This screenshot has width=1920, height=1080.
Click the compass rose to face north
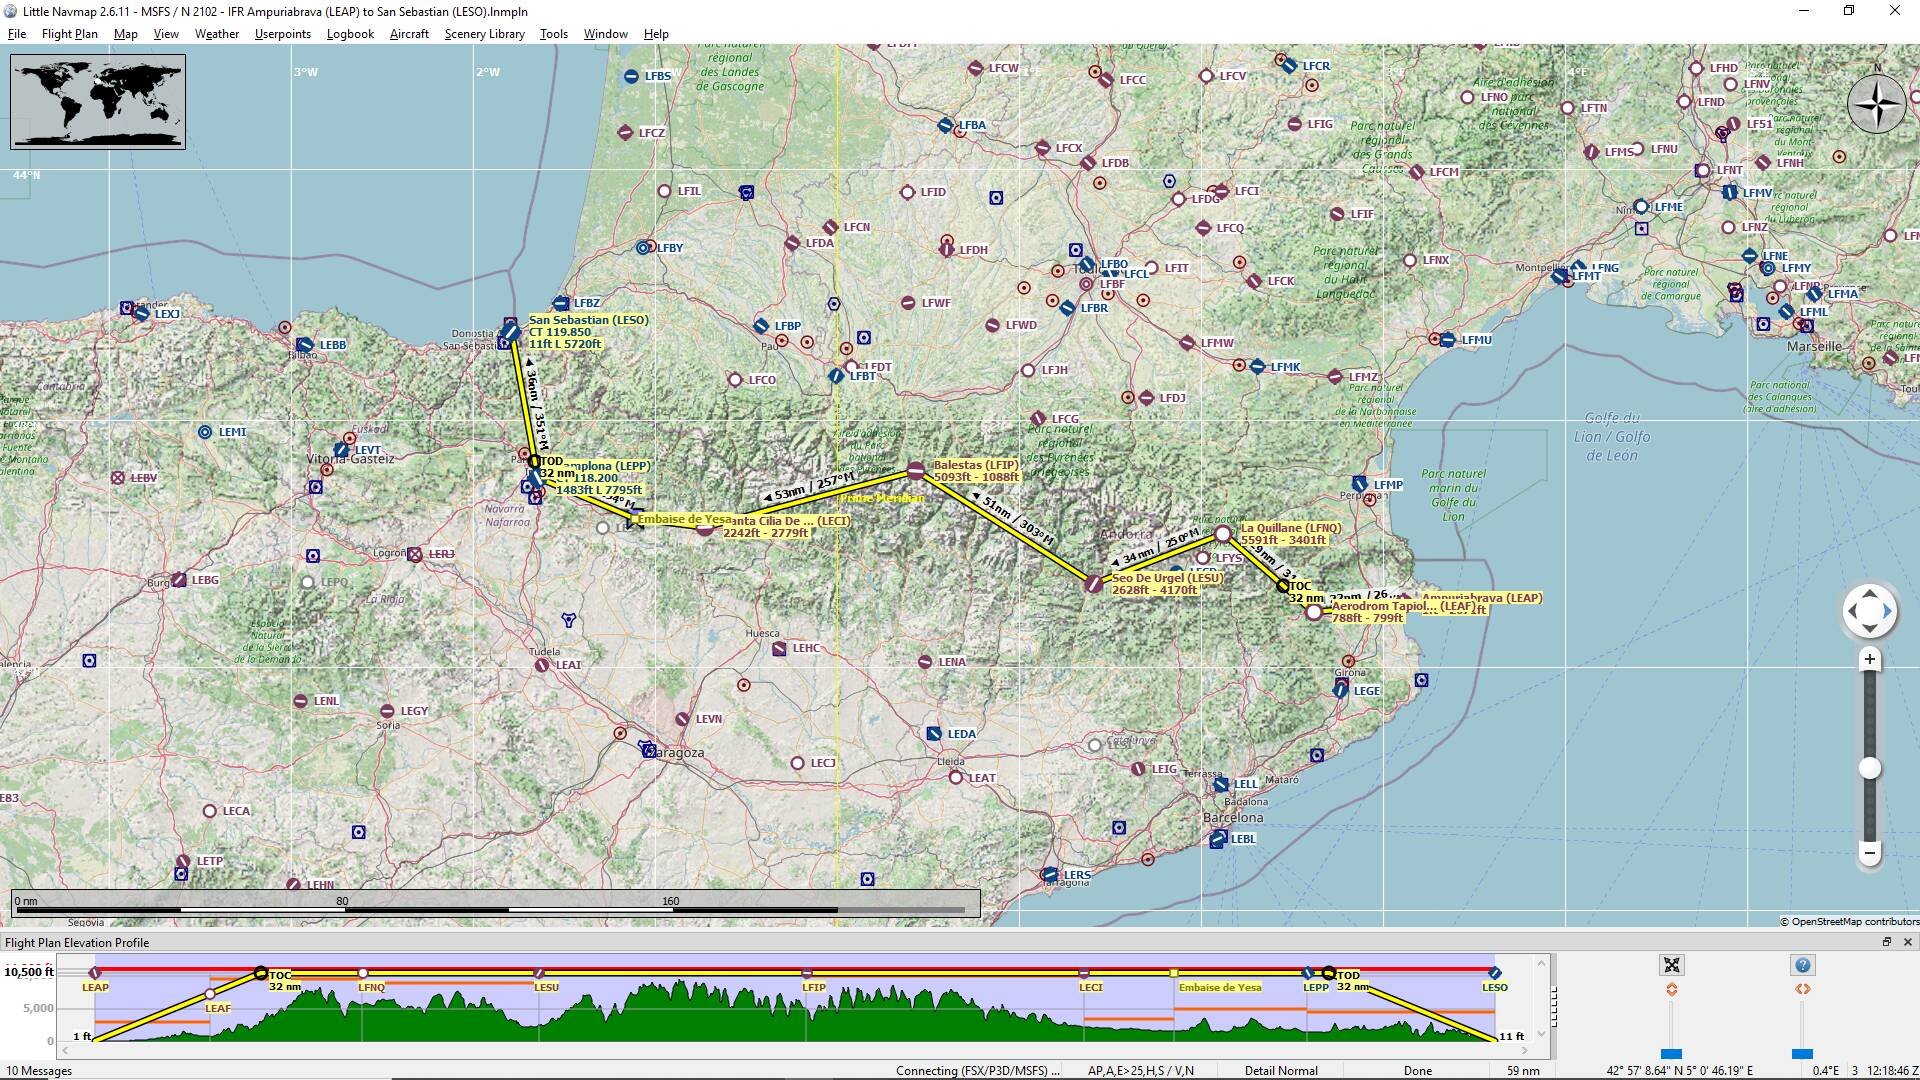click(1876, 105)
